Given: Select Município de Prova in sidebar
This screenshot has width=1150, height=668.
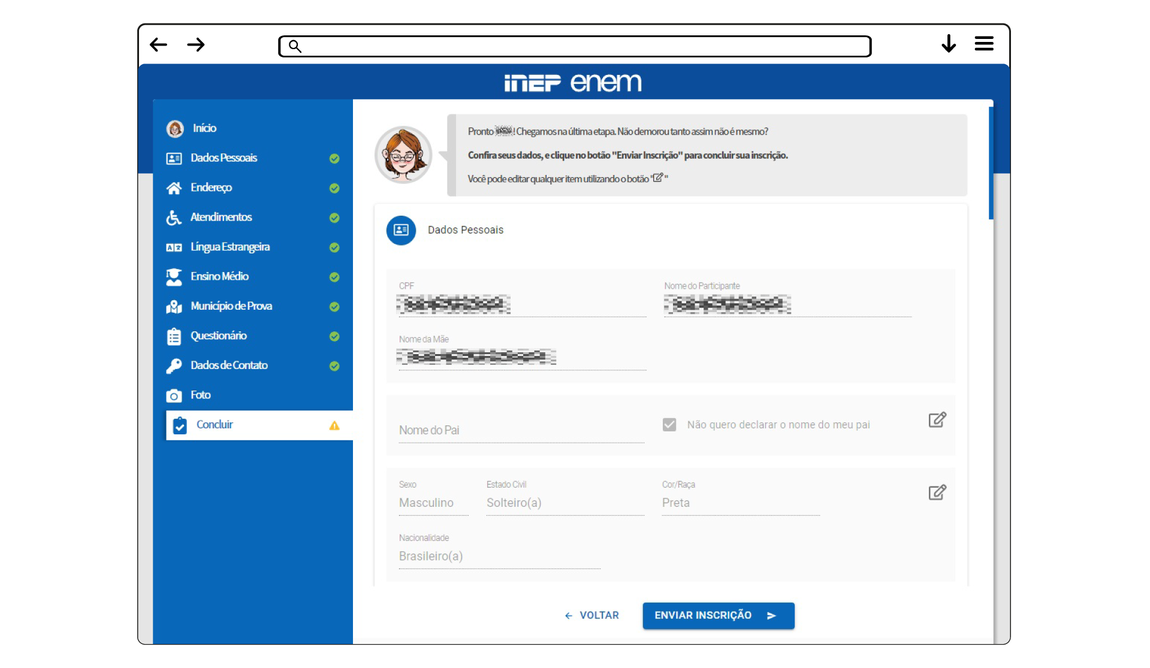Looking at the screenshot, I should [231, 306].
